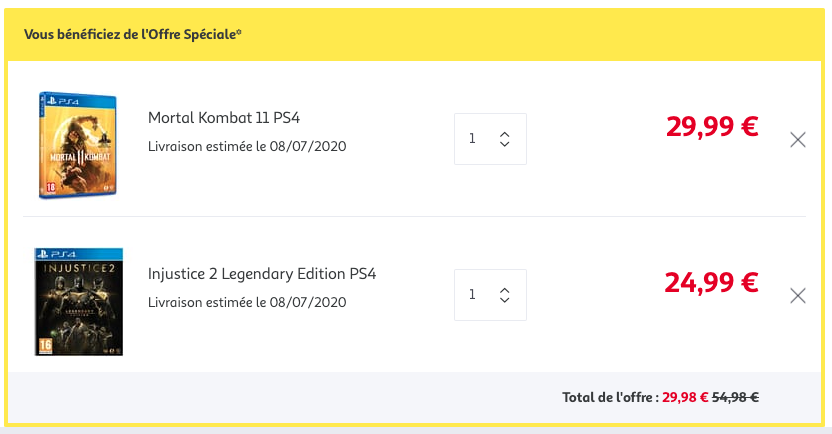Screen dimensions: 832x434
Task: Open the Mortal Kombat 11 cover thumbnail
Action: (x=77, y=145)
